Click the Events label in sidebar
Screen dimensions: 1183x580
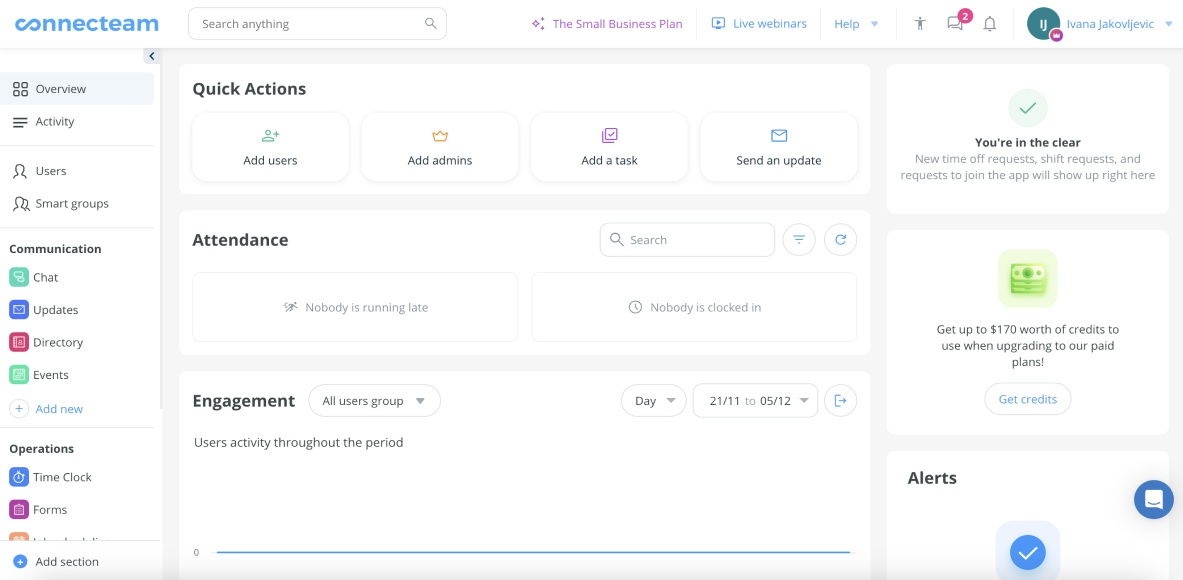(x=51, y=374)
